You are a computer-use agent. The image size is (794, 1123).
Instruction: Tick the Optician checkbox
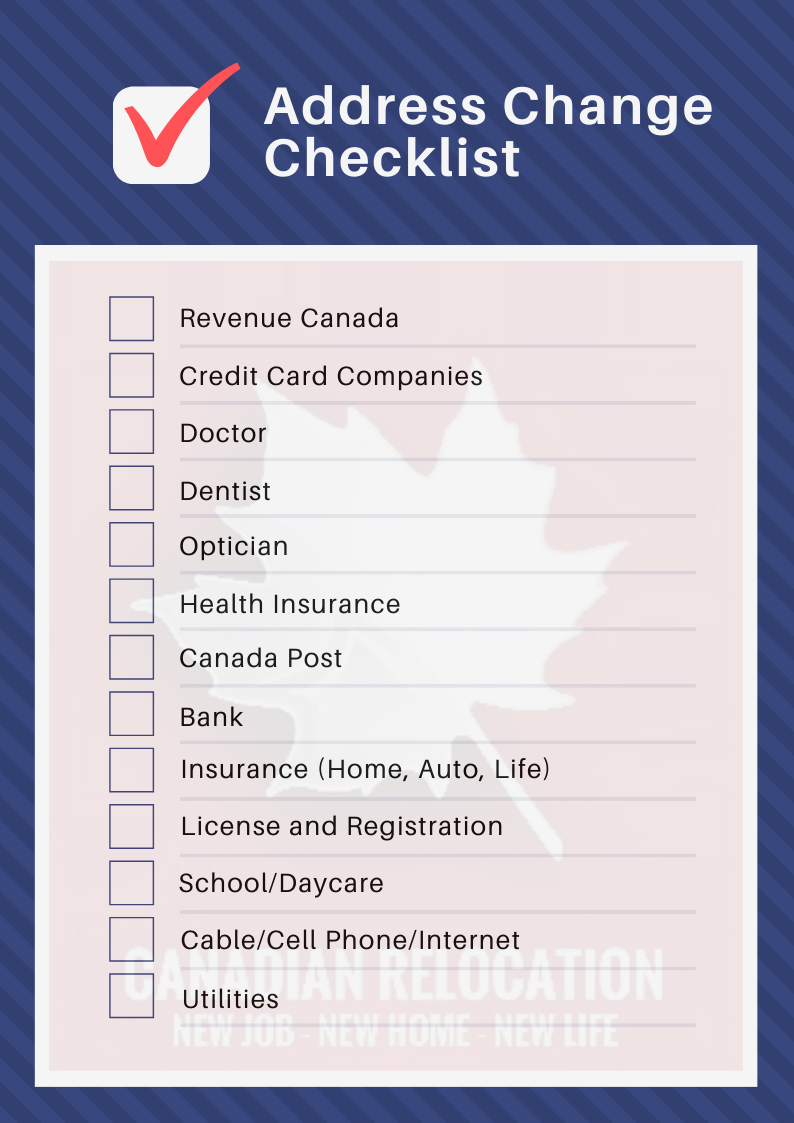pos(132,545)
